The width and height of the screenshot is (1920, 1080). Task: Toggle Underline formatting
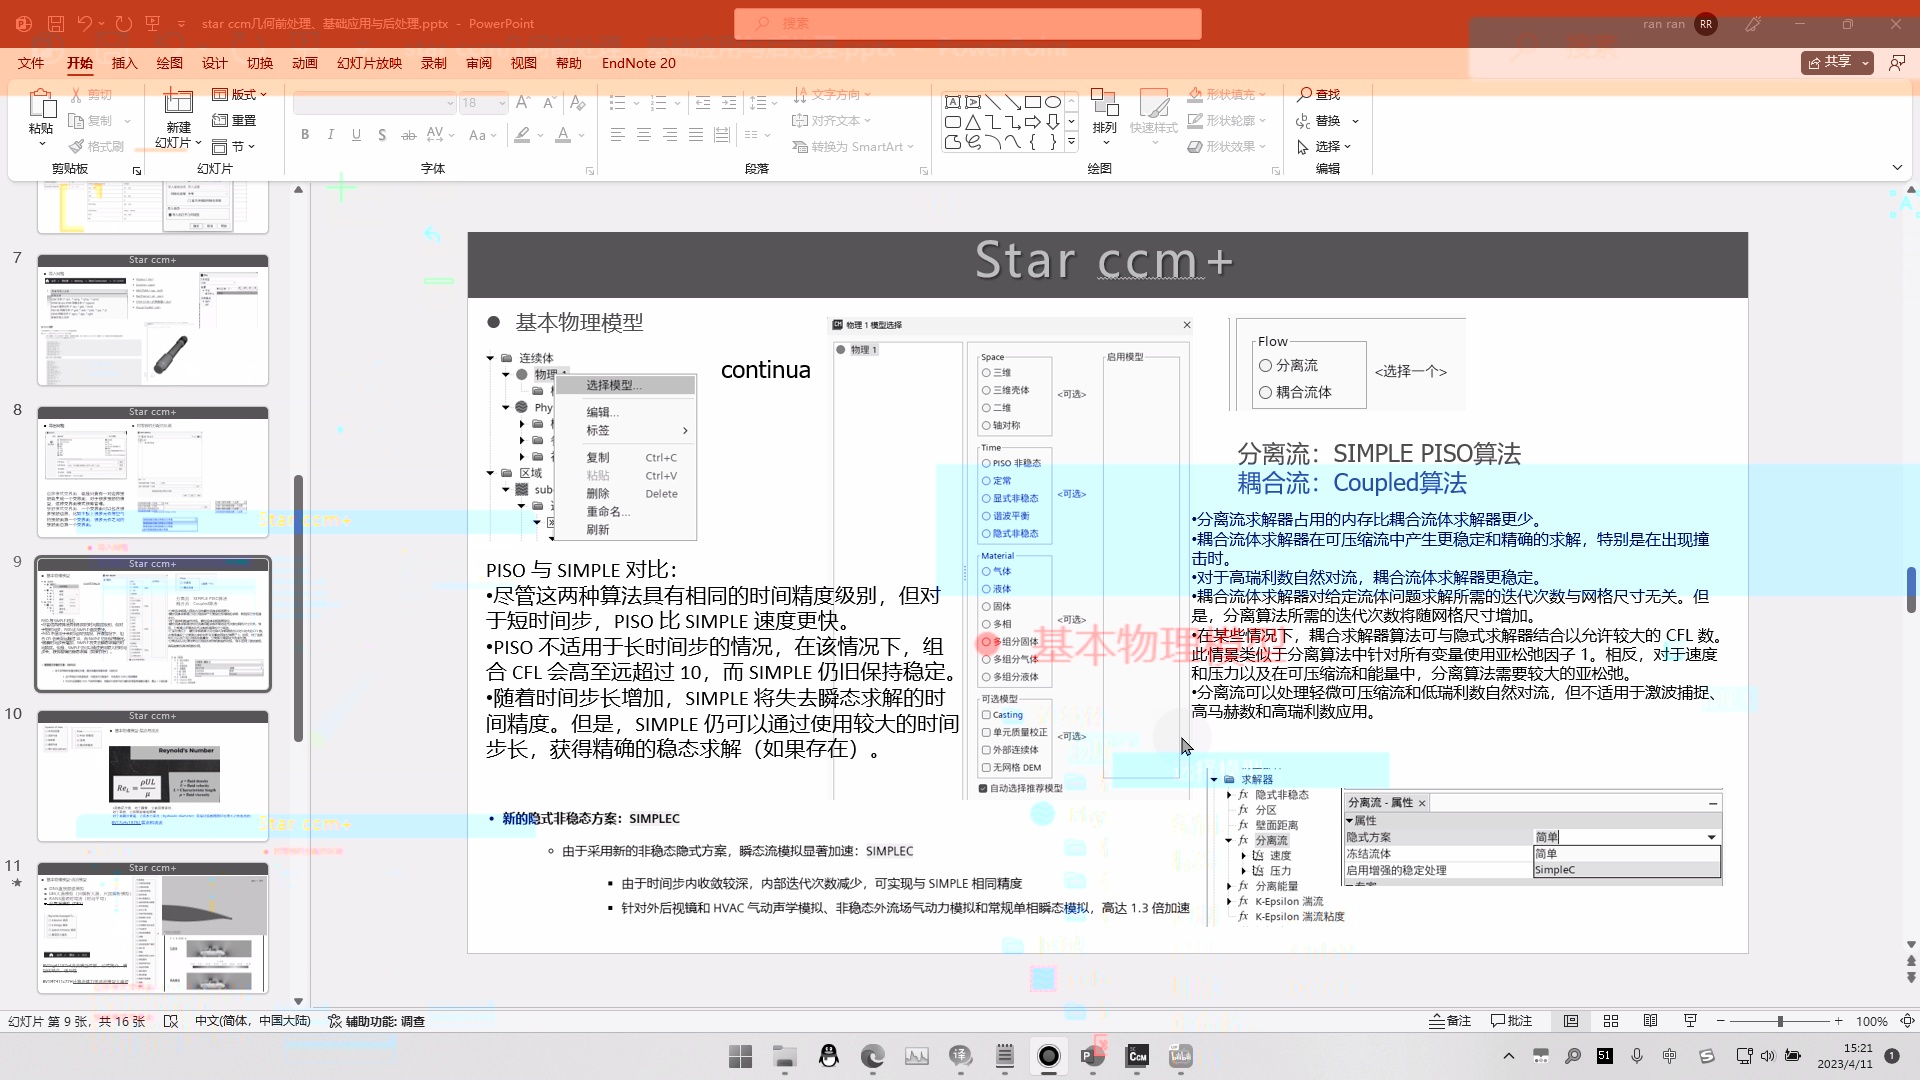pos(356,135)
